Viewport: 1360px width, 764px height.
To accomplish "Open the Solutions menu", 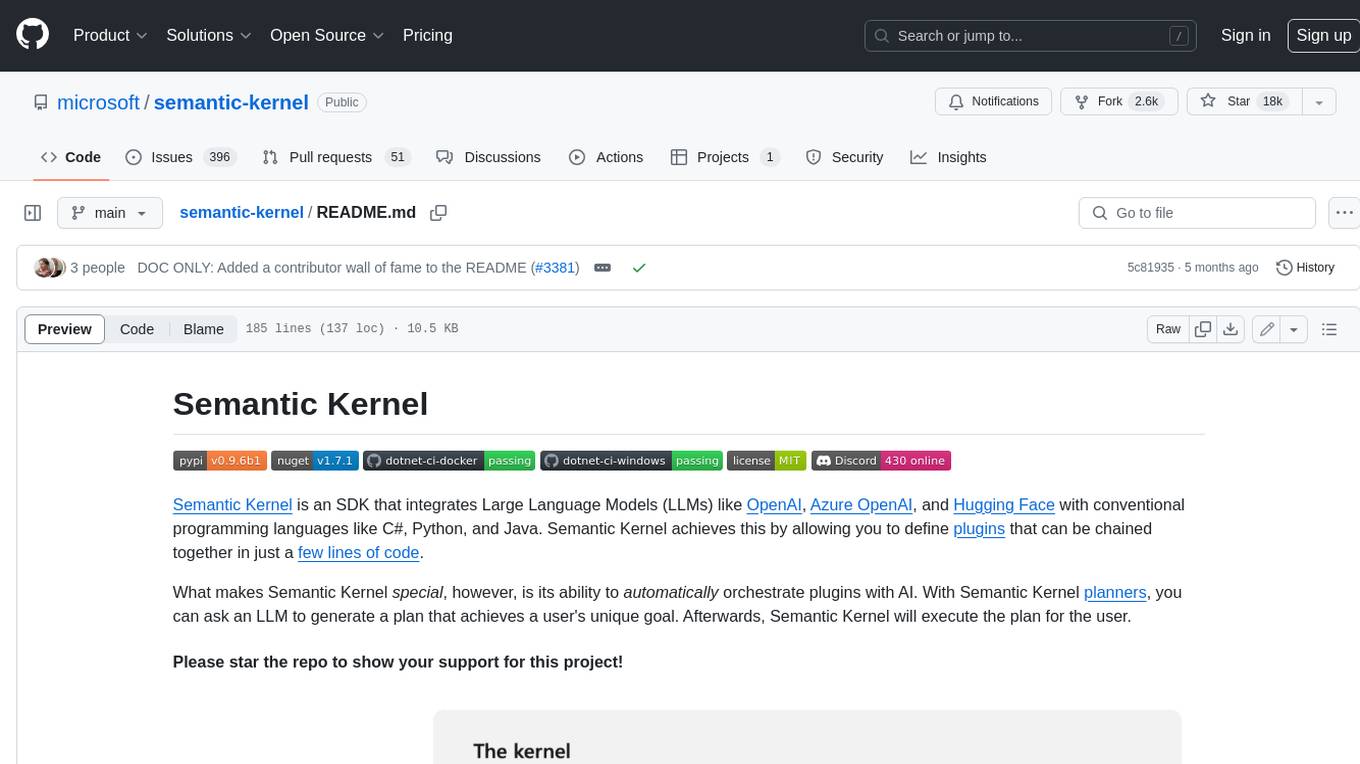I will [x=208, y=35].
